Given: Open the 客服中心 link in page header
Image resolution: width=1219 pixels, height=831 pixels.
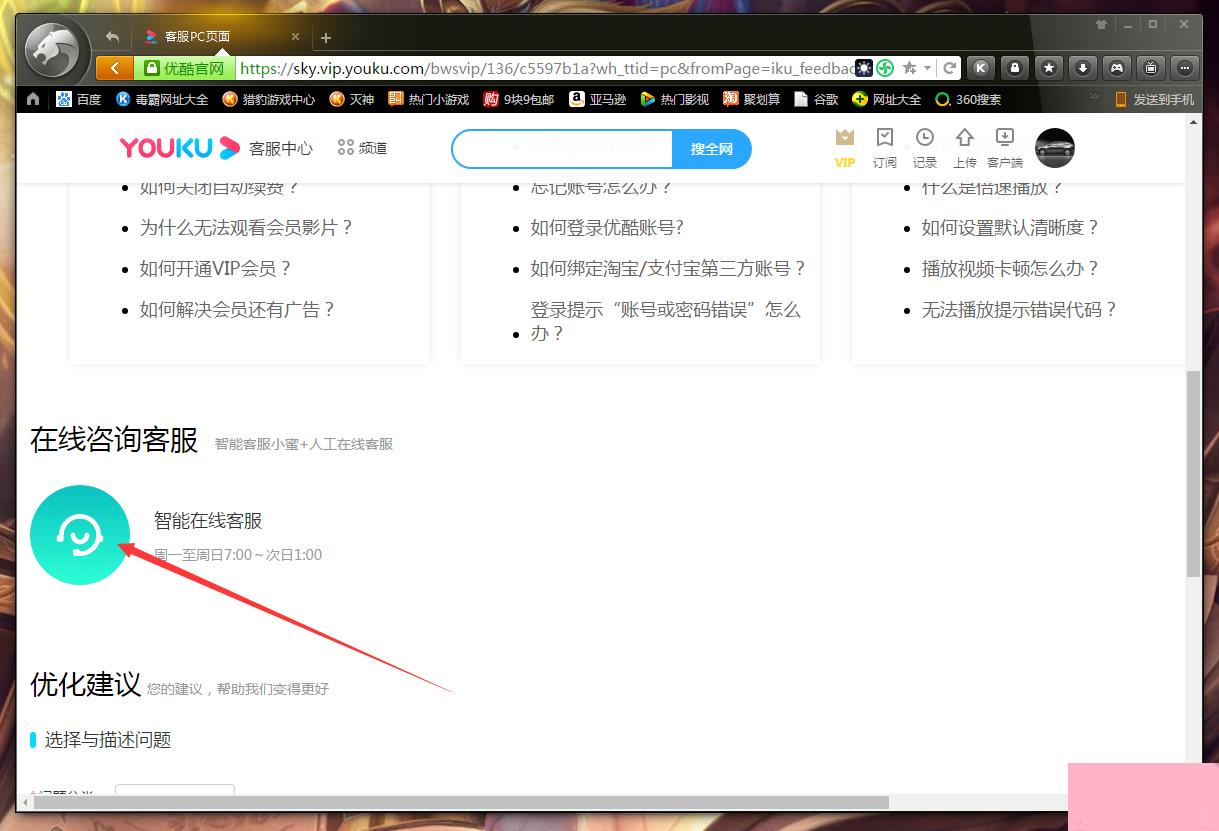Looking at the screenshot, I should pyautogui.click(x=281, y=148).
